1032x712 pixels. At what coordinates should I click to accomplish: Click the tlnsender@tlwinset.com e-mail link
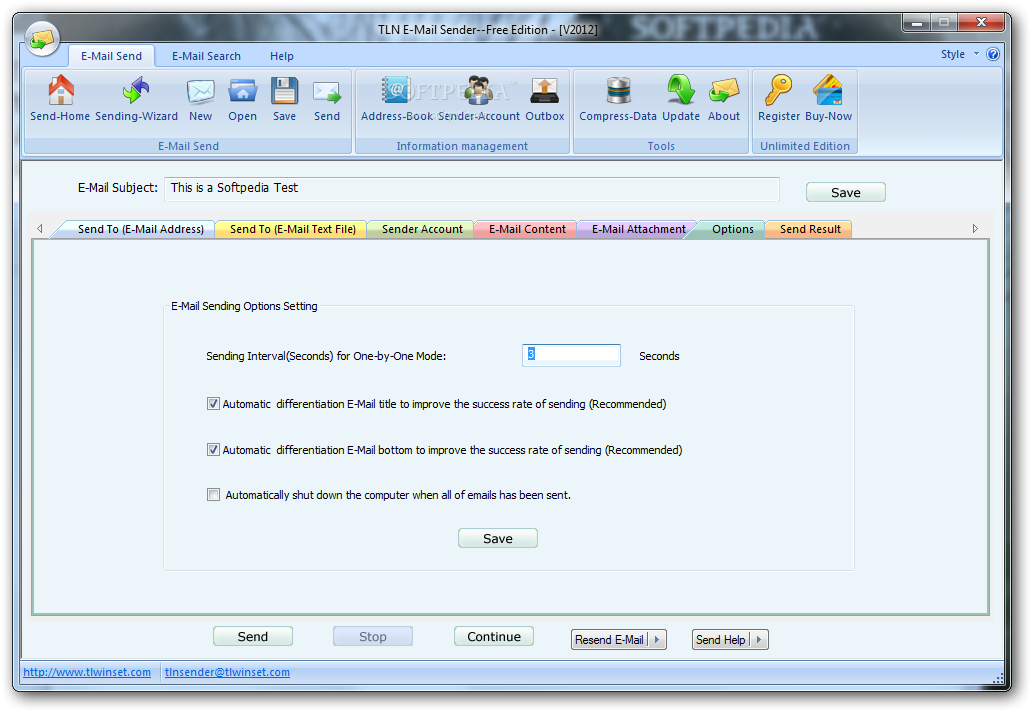pyautogui.click(x=227, y=673)
